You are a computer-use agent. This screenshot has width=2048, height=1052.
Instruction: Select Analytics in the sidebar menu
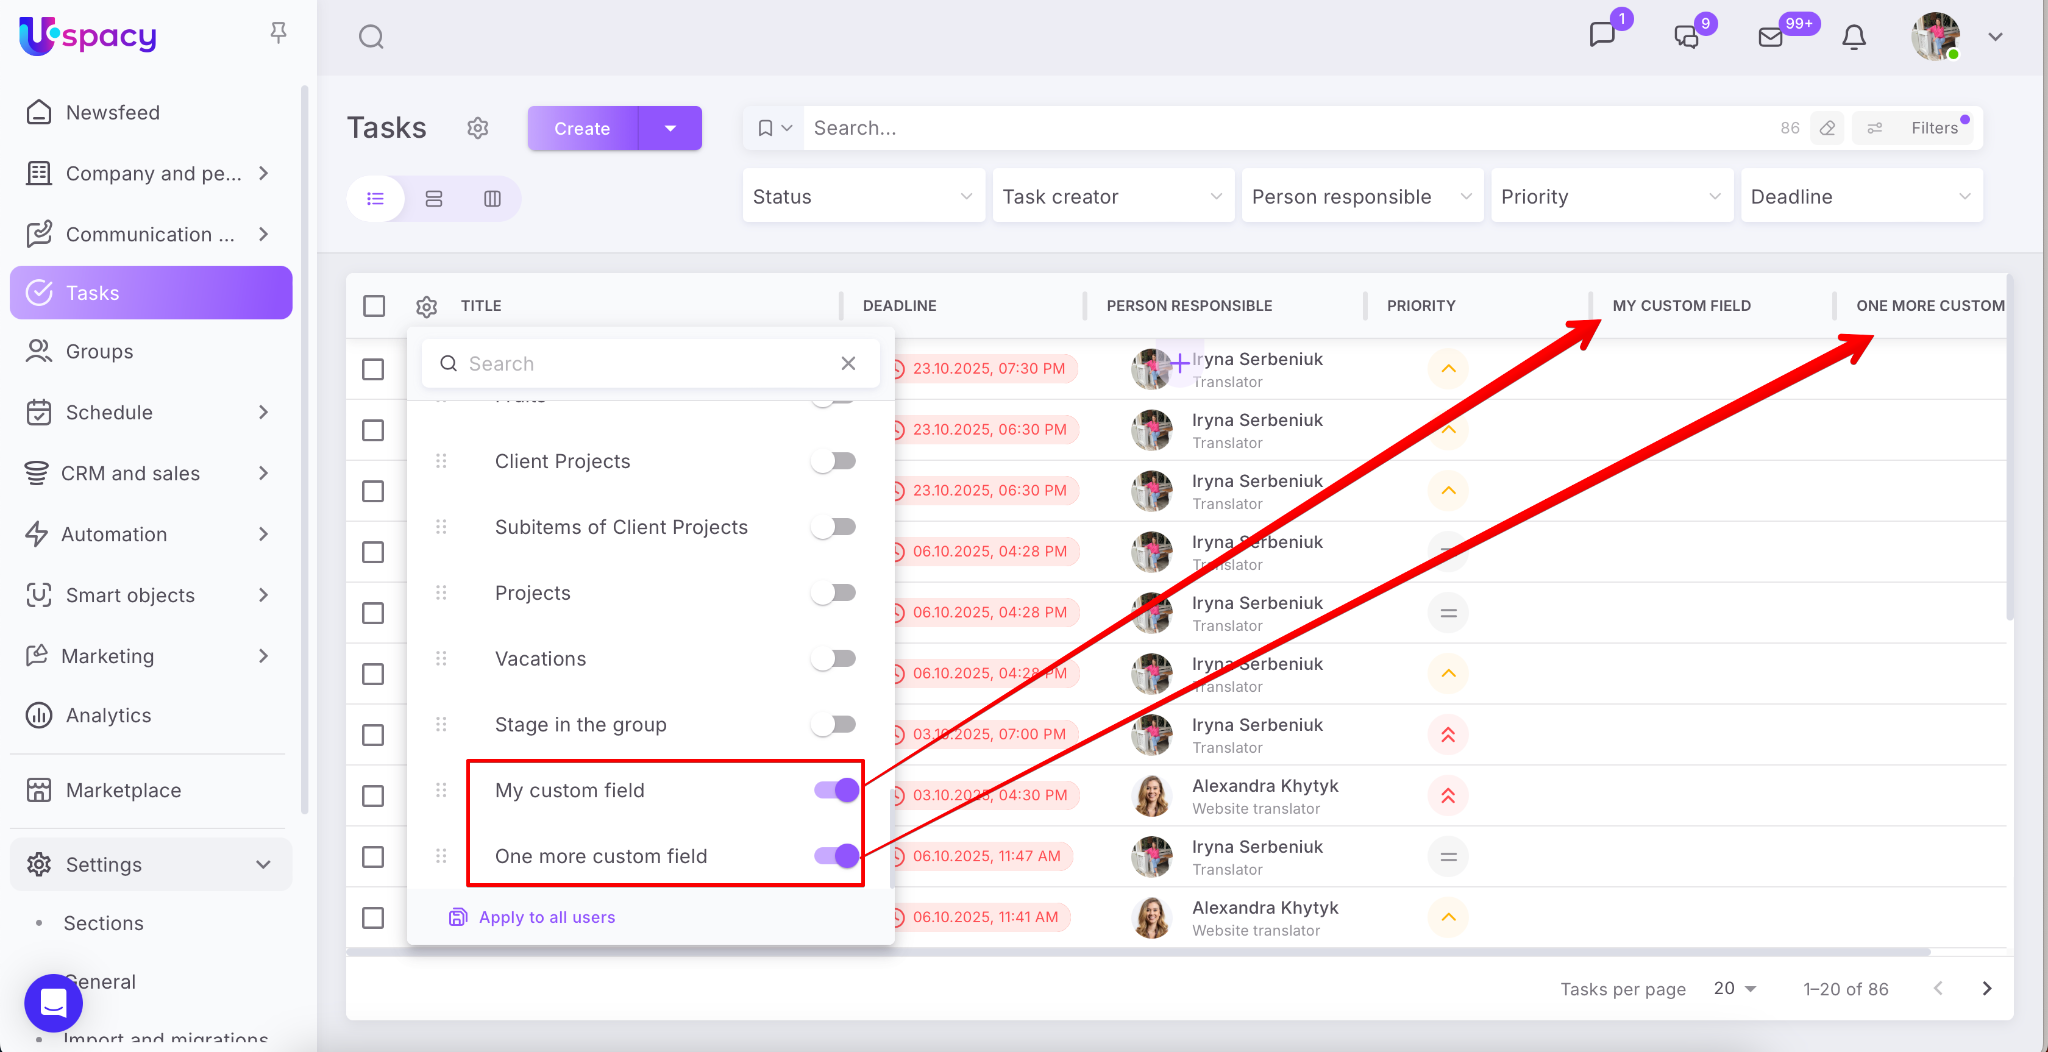point(108,715)
